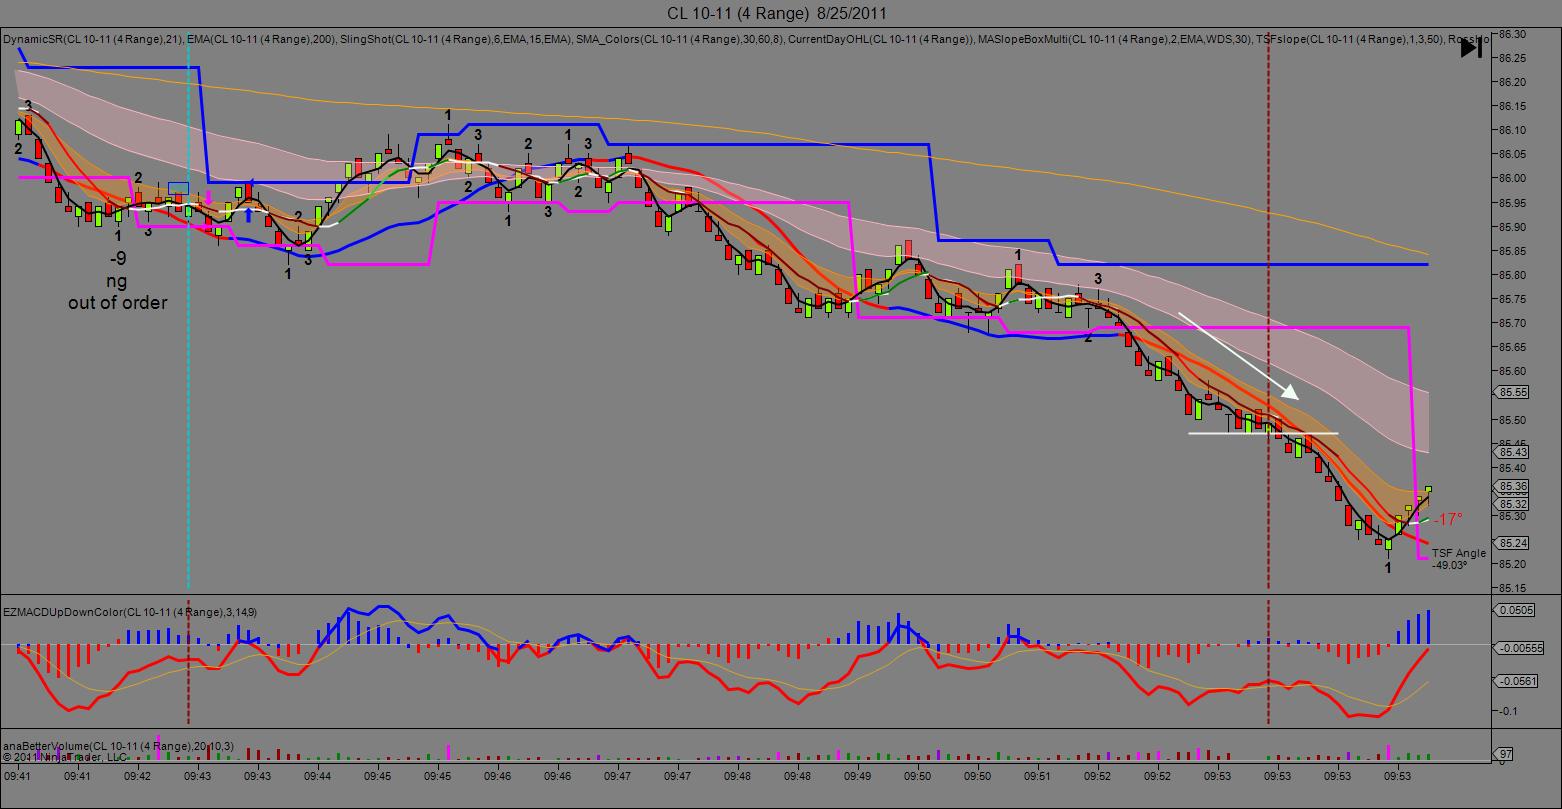The width and height of the screenshot is (1562, 809).
Task: Select the red -17° slope label
Action: point(1447,520)
